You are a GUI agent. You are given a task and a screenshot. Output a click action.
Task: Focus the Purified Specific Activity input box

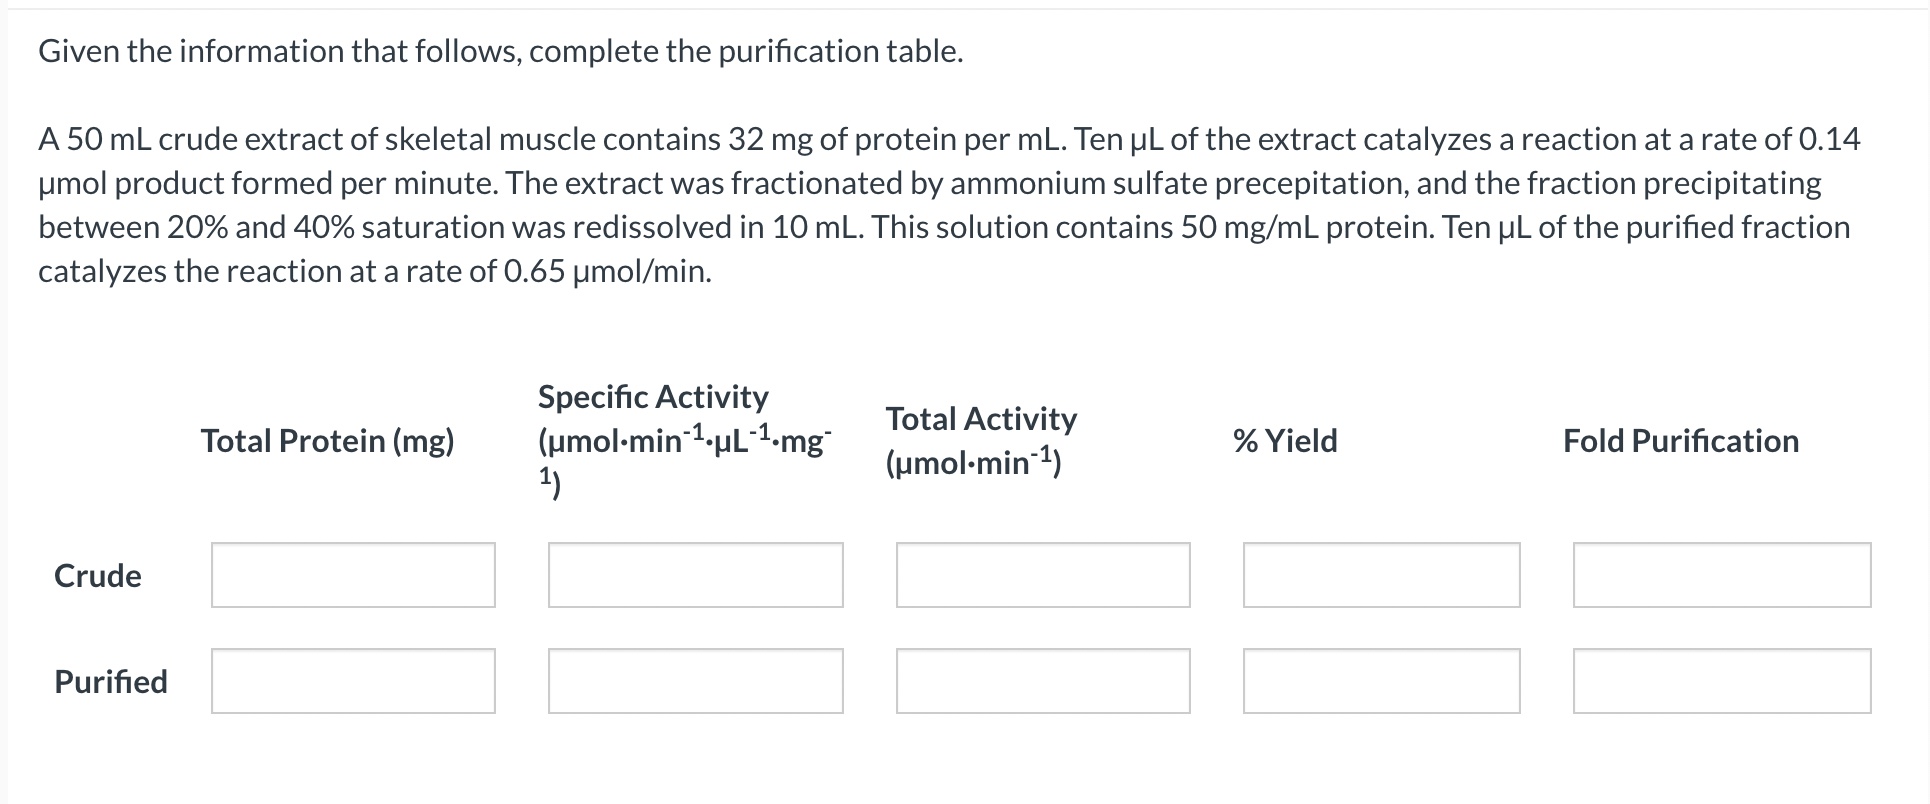(x=695, y=681)
